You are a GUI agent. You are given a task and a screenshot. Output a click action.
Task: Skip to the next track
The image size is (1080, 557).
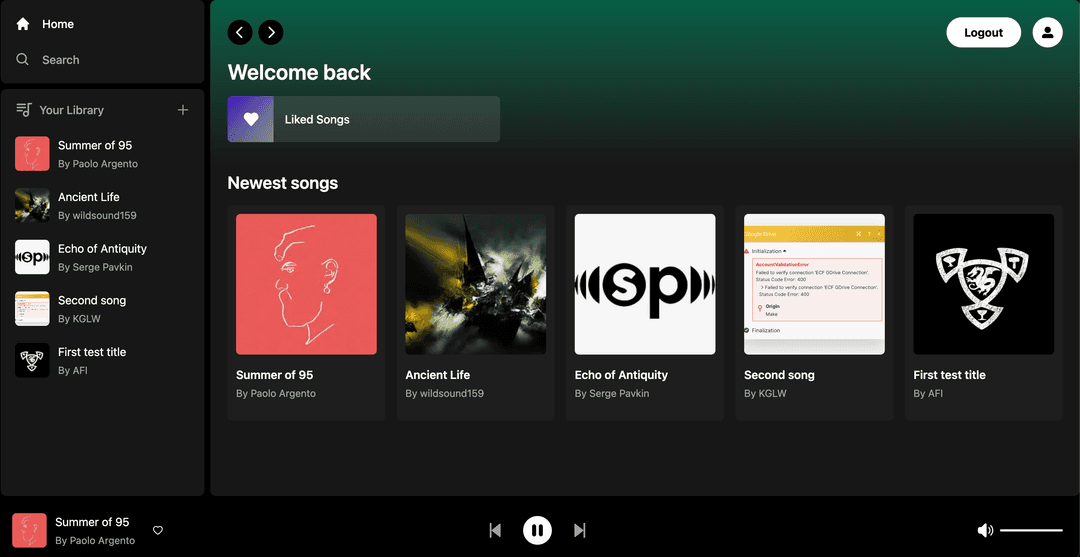(580, 530)
